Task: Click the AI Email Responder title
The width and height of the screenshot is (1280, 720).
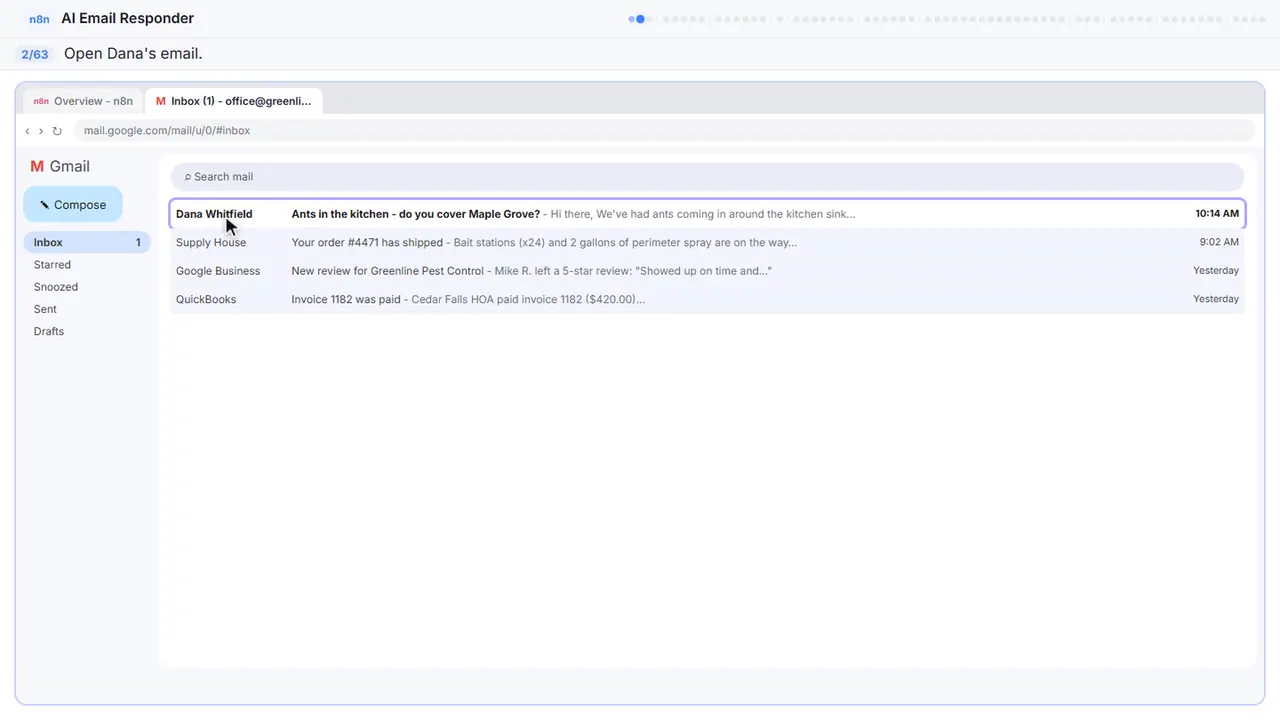Action: click(x=128, y=19)
